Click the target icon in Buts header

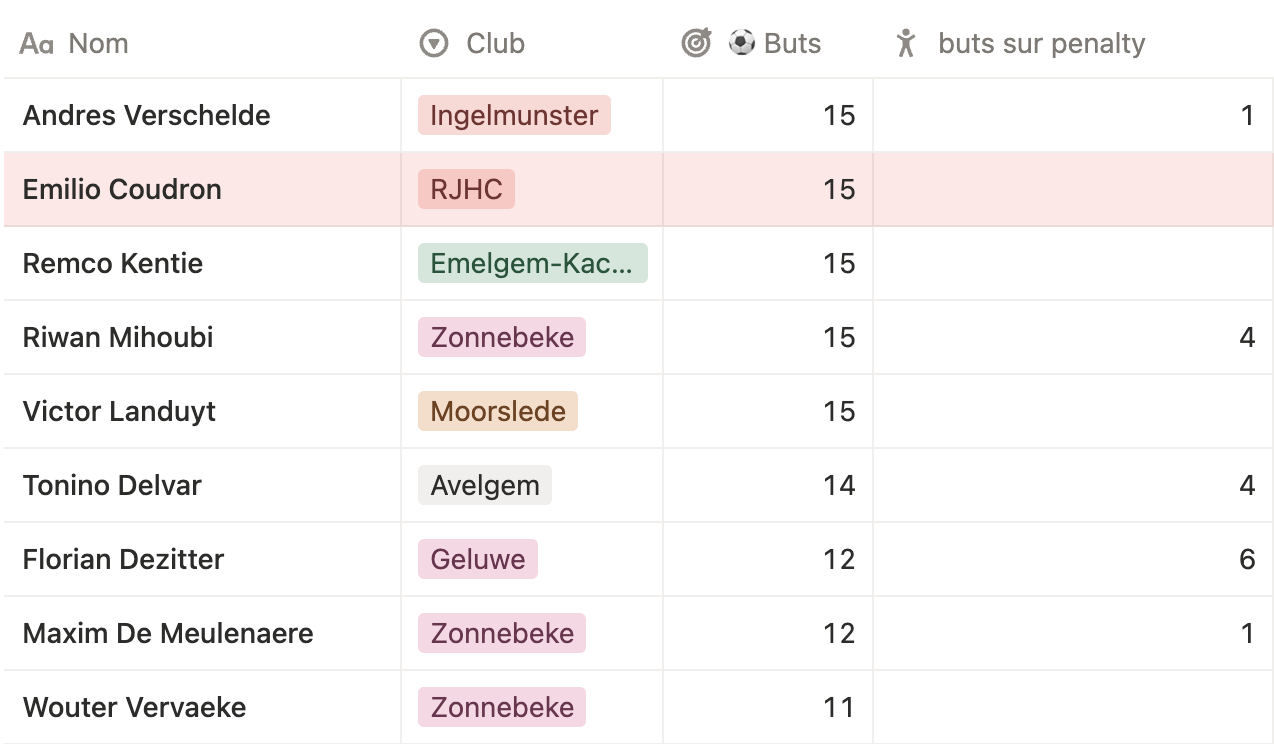tap(696, 43)
